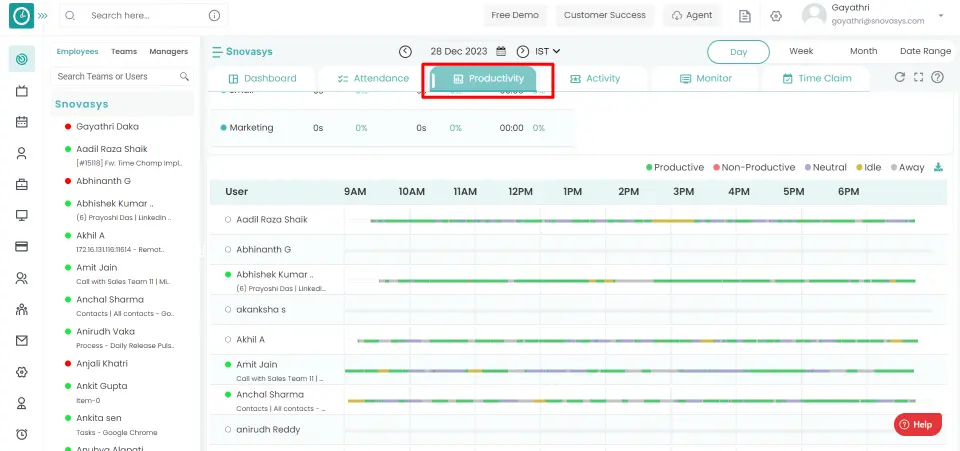Open the briefcase sidebar icon
Screen dimensions: 960x451
pyautogui.click(x=21, y=184)
